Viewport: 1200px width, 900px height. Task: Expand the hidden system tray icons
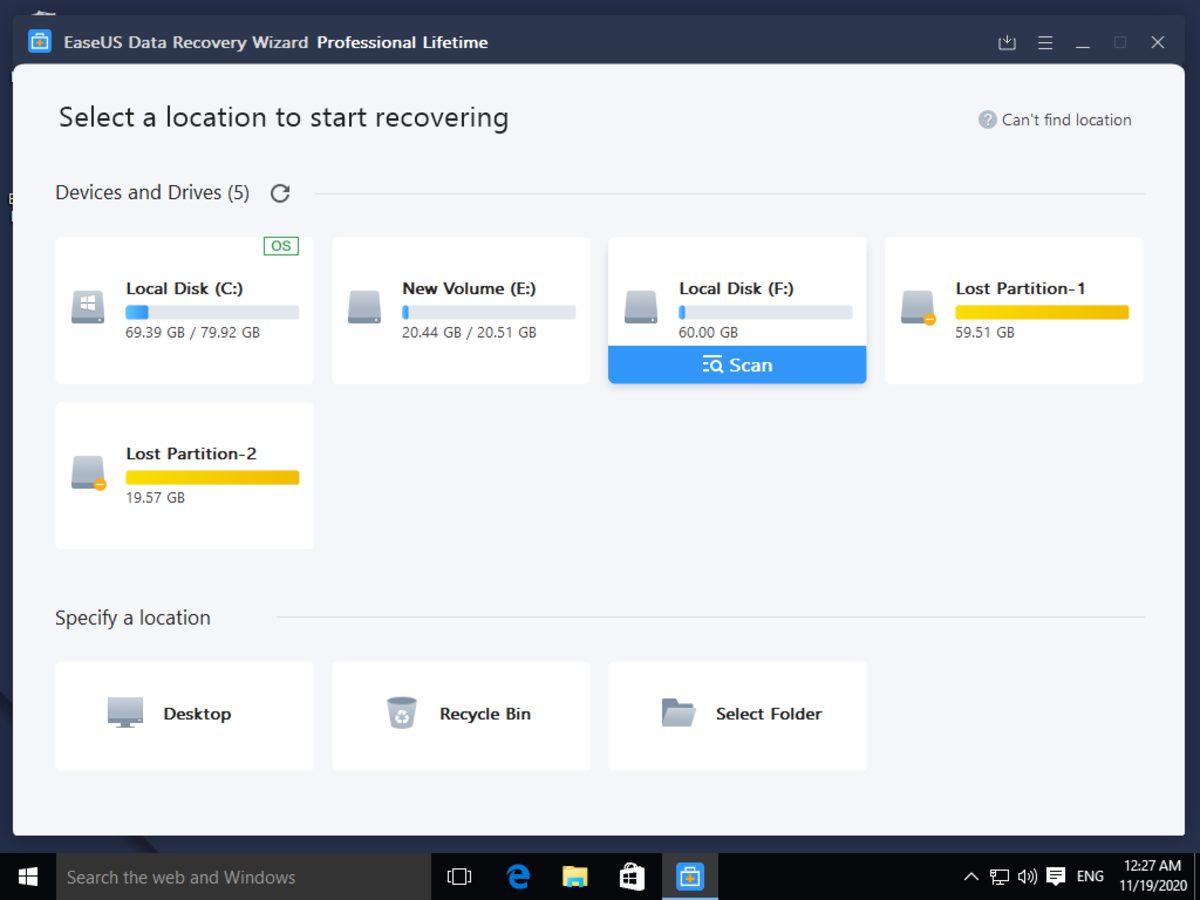click(x=970, y=877)
